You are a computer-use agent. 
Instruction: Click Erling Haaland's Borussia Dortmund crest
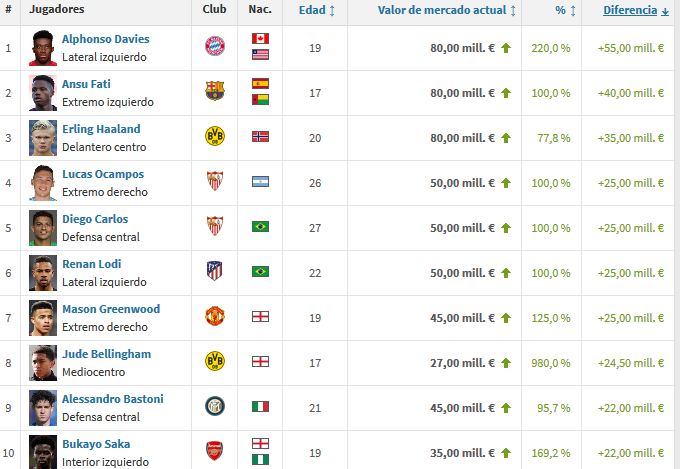[214, 137]
